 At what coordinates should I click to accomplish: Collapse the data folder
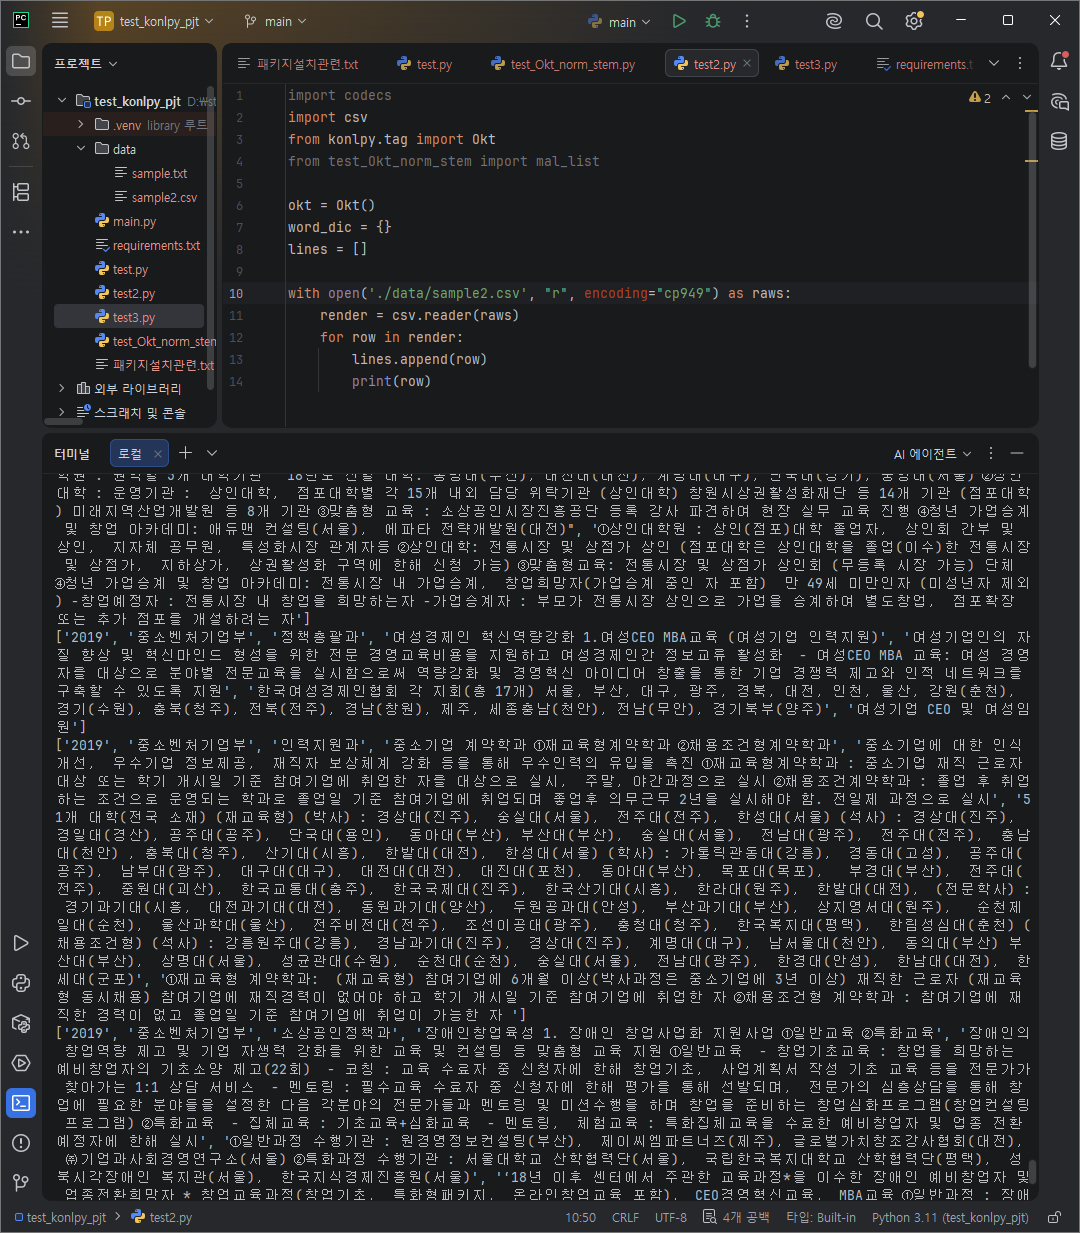pyautogui.click(x=81, y=149)
